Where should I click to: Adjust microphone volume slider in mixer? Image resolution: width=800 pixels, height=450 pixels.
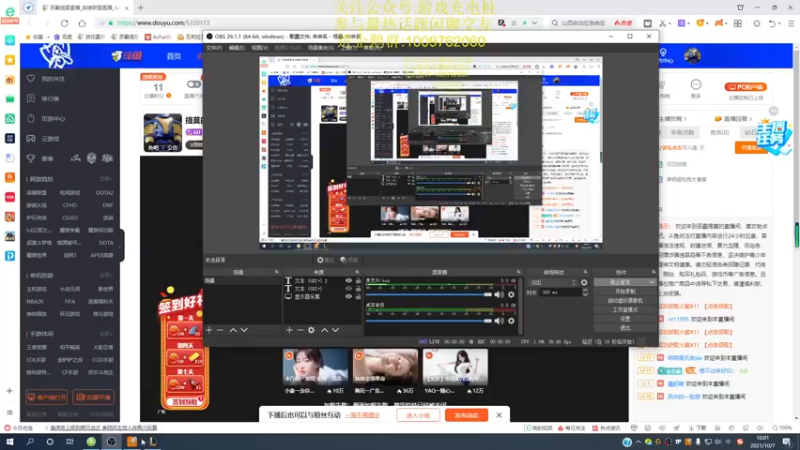click(x=429, y=294)
